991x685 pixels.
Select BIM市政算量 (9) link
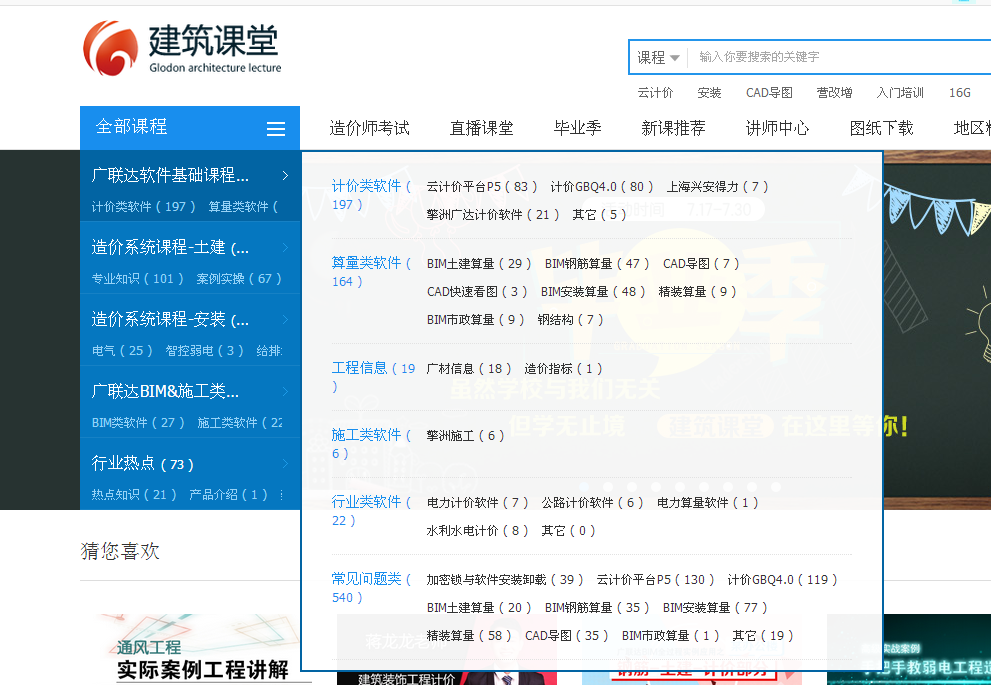coord(476,320)
